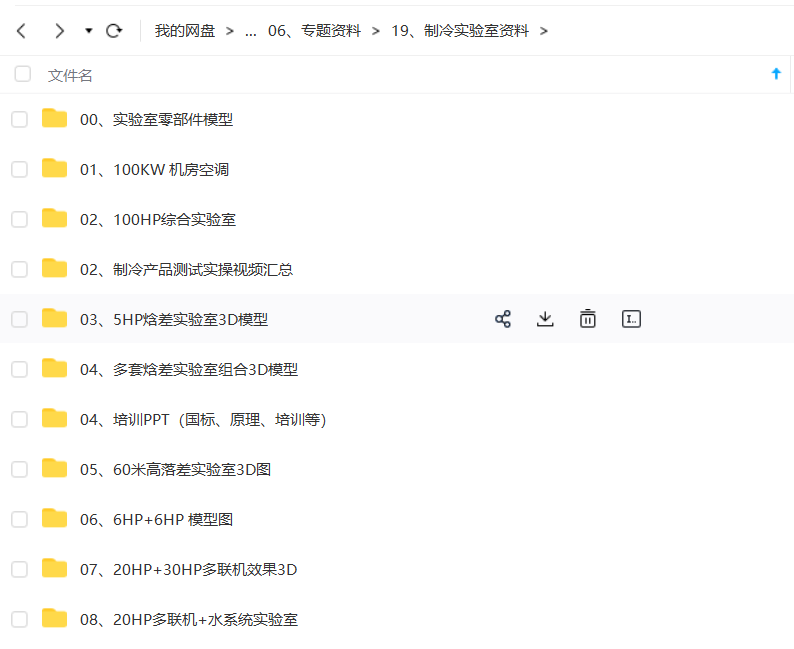Check the box for 04、多套焓差实验室组合3D模型

pyautogui.click(x=19, y=369)
